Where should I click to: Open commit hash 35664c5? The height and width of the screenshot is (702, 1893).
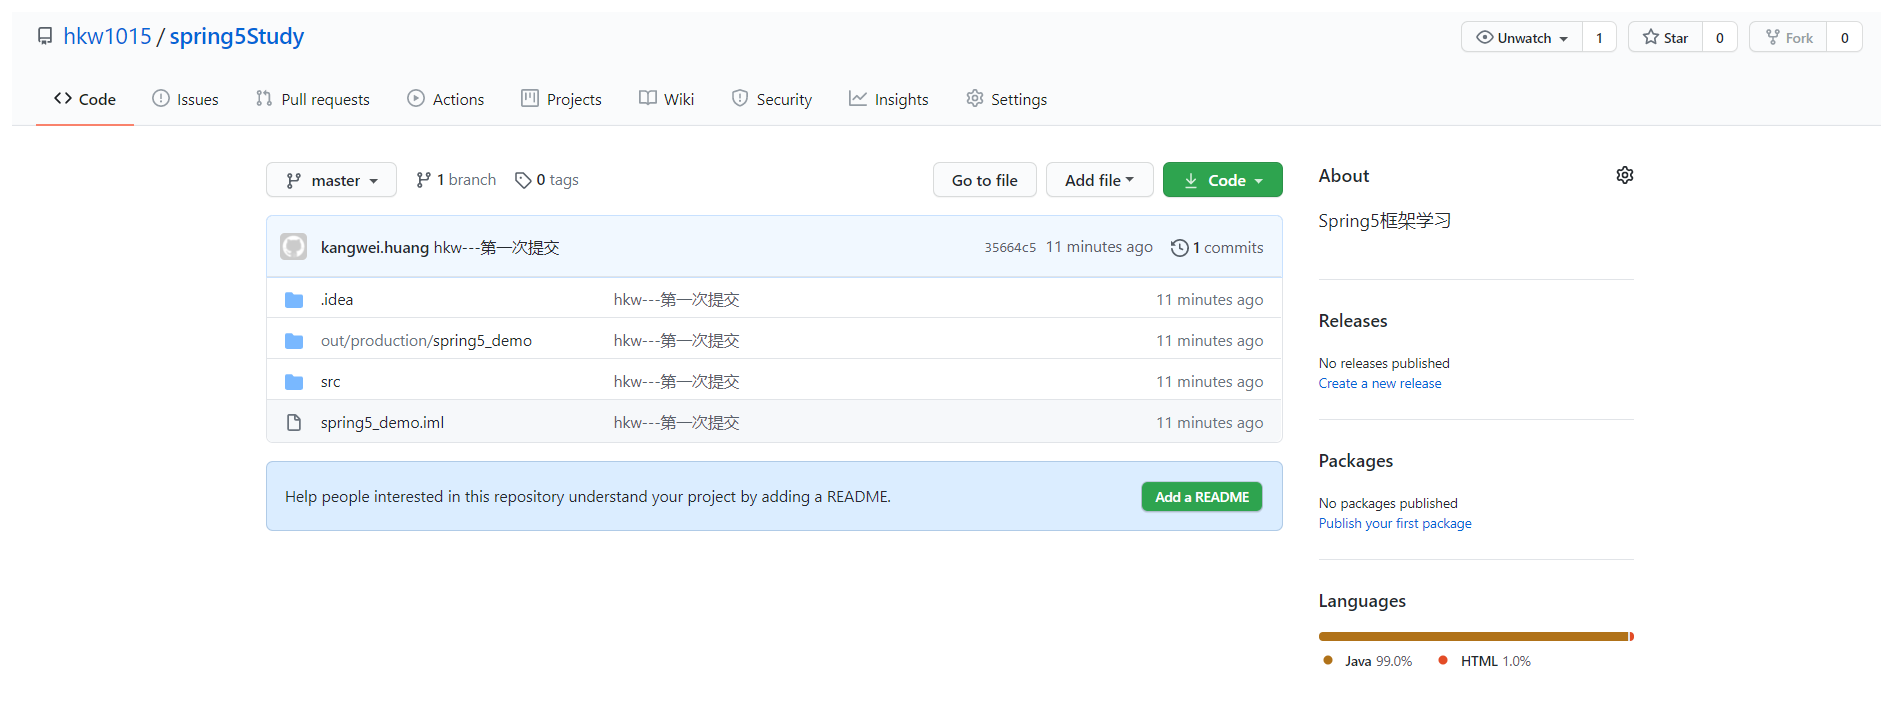pos(1010,248)
